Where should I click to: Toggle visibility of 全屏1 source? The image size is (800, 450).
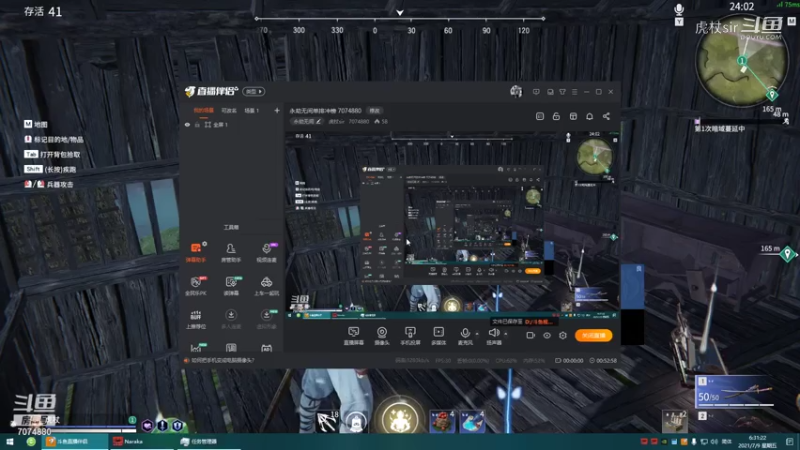(x=187, y=124)
